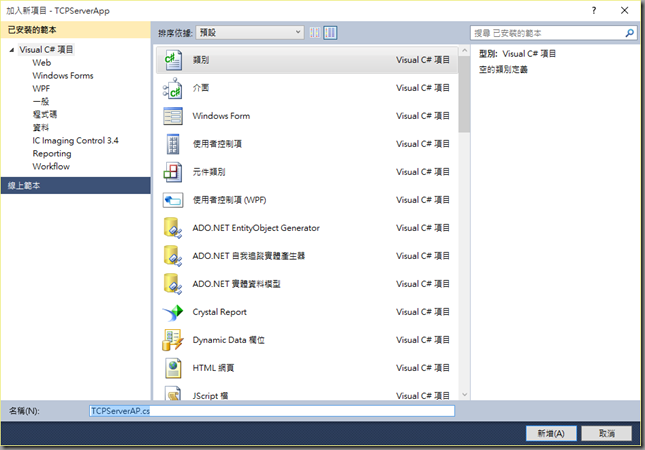645x450 pixels.
Task: Focus the 搜尋 已安裝的範本 search box
Action: tap(548, 33)
